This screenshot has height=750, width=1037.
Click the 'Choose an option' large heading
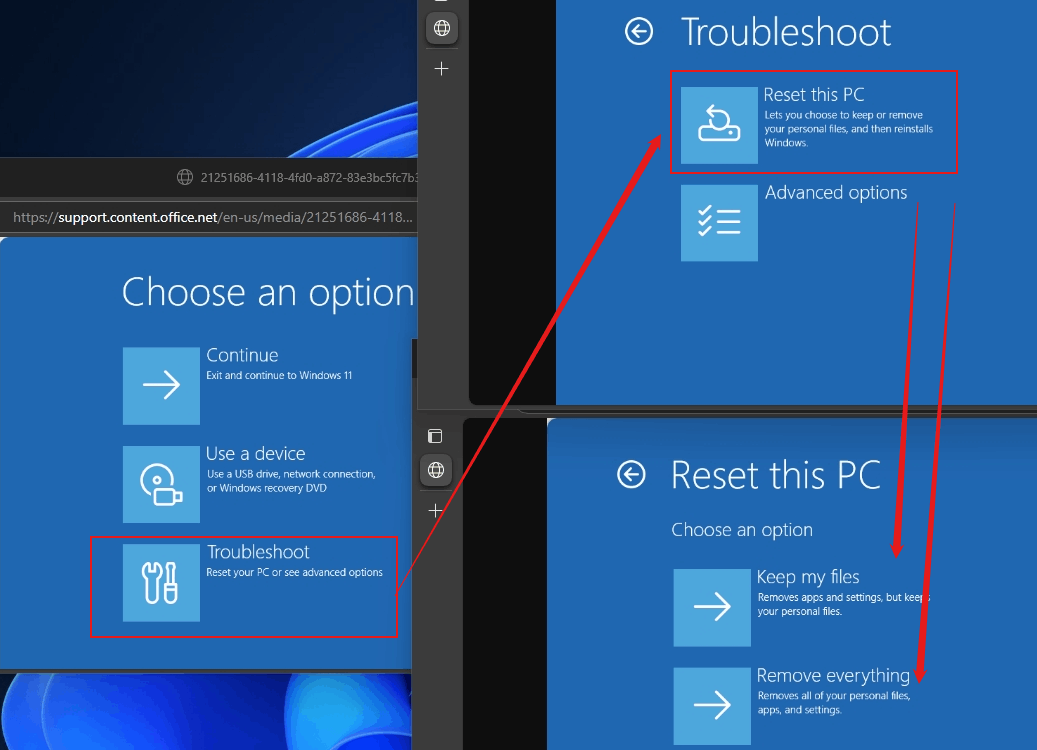[x=268, y=292]
